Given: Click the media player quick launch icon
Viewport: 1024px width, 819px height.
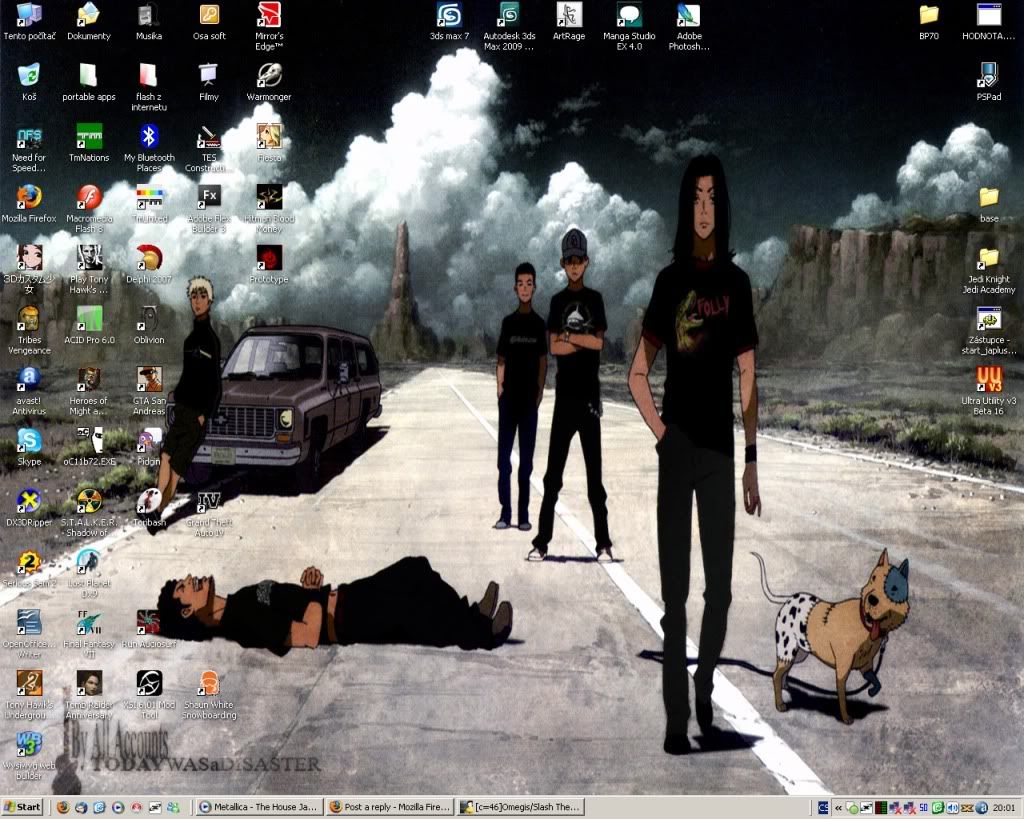Looking at the screenshot, I should point(118,807).
